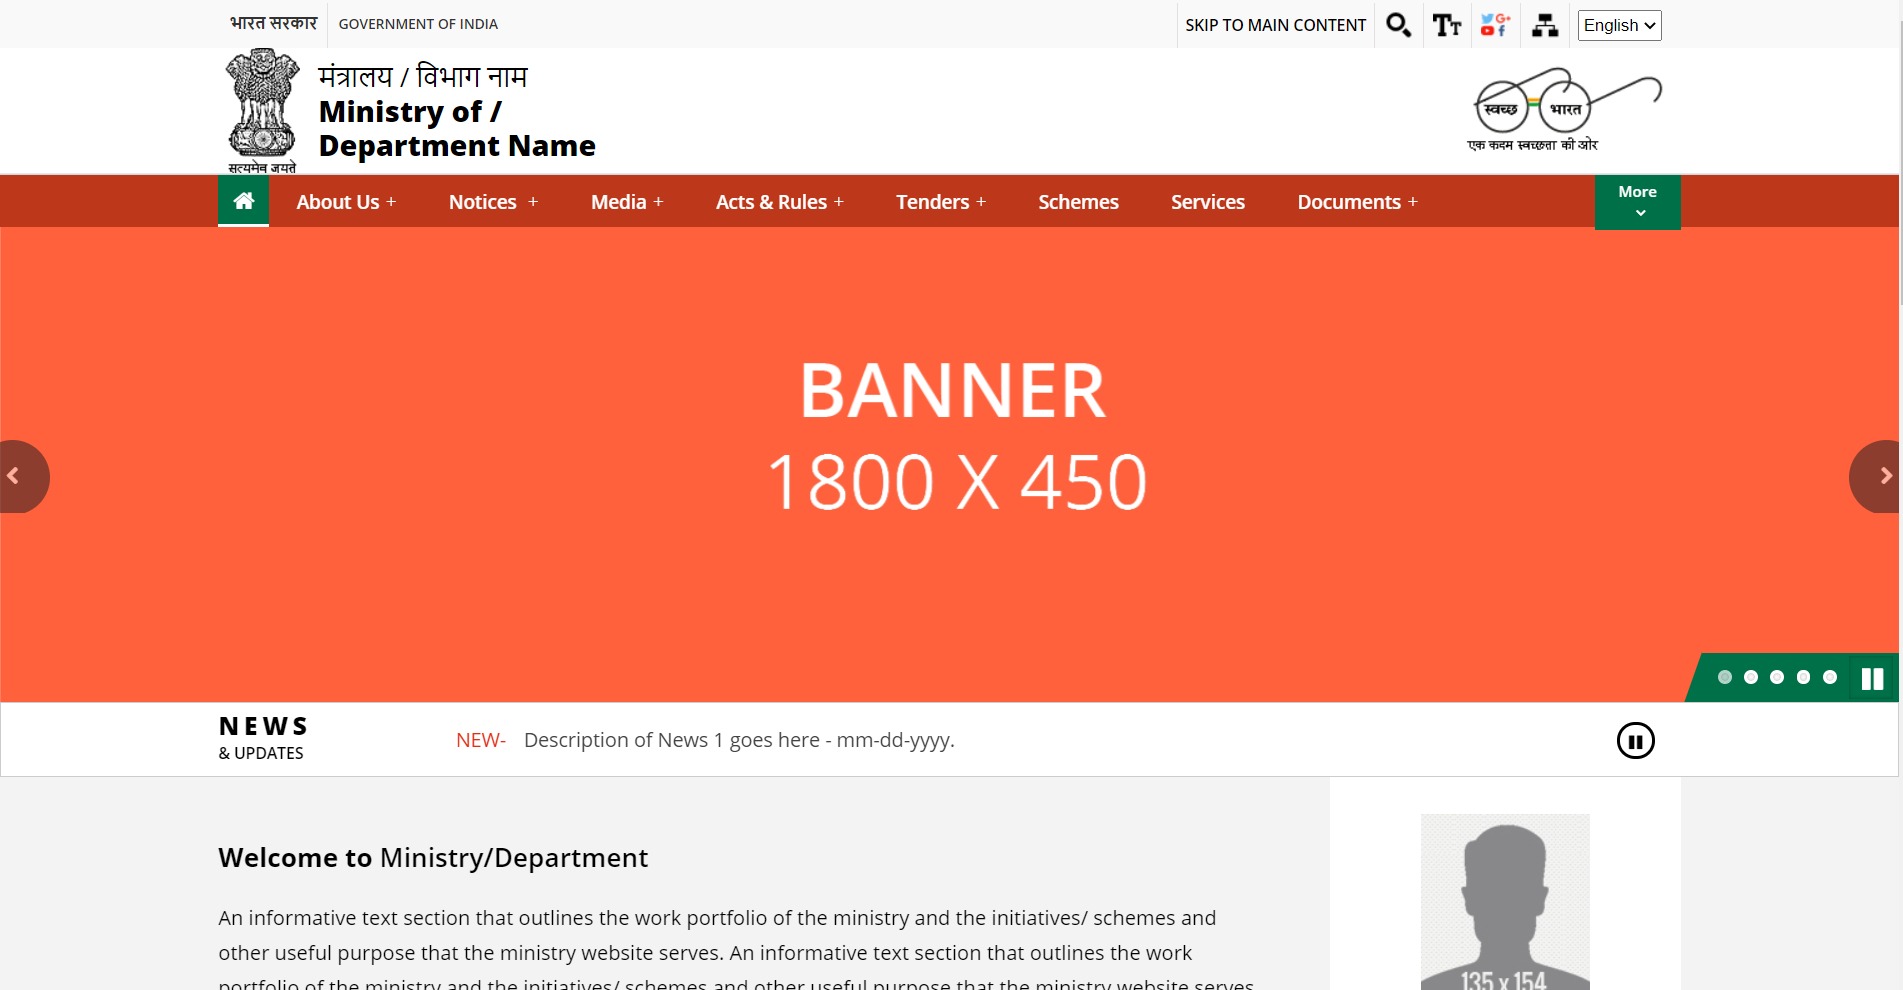The image size is (1903, 990).
Task: Click the Home icon in navigation bar
Action: pyautogui.click(x=243, y=201)
